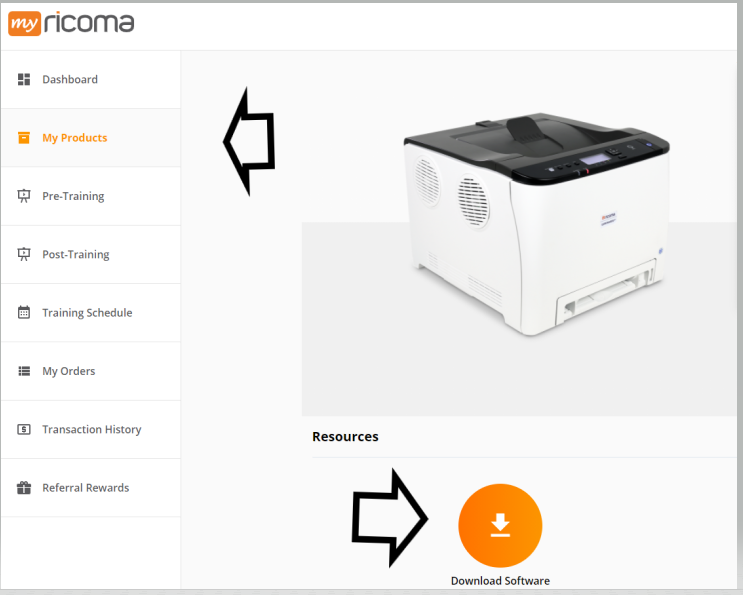Screen dimensions: 743x595
Task: Open the Dashboard menu item
Action: [x=91, y=79]
